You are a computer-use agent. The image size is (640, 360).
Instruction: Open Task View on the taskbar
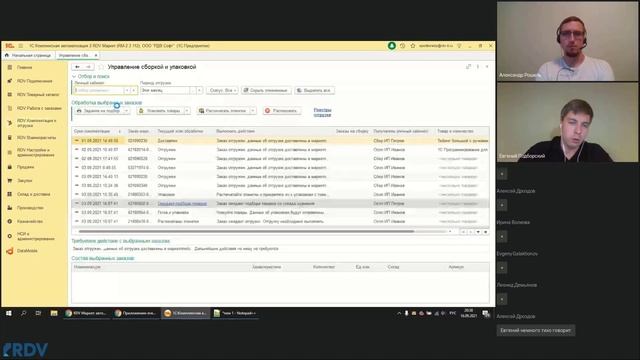click(x=38, y=313)
